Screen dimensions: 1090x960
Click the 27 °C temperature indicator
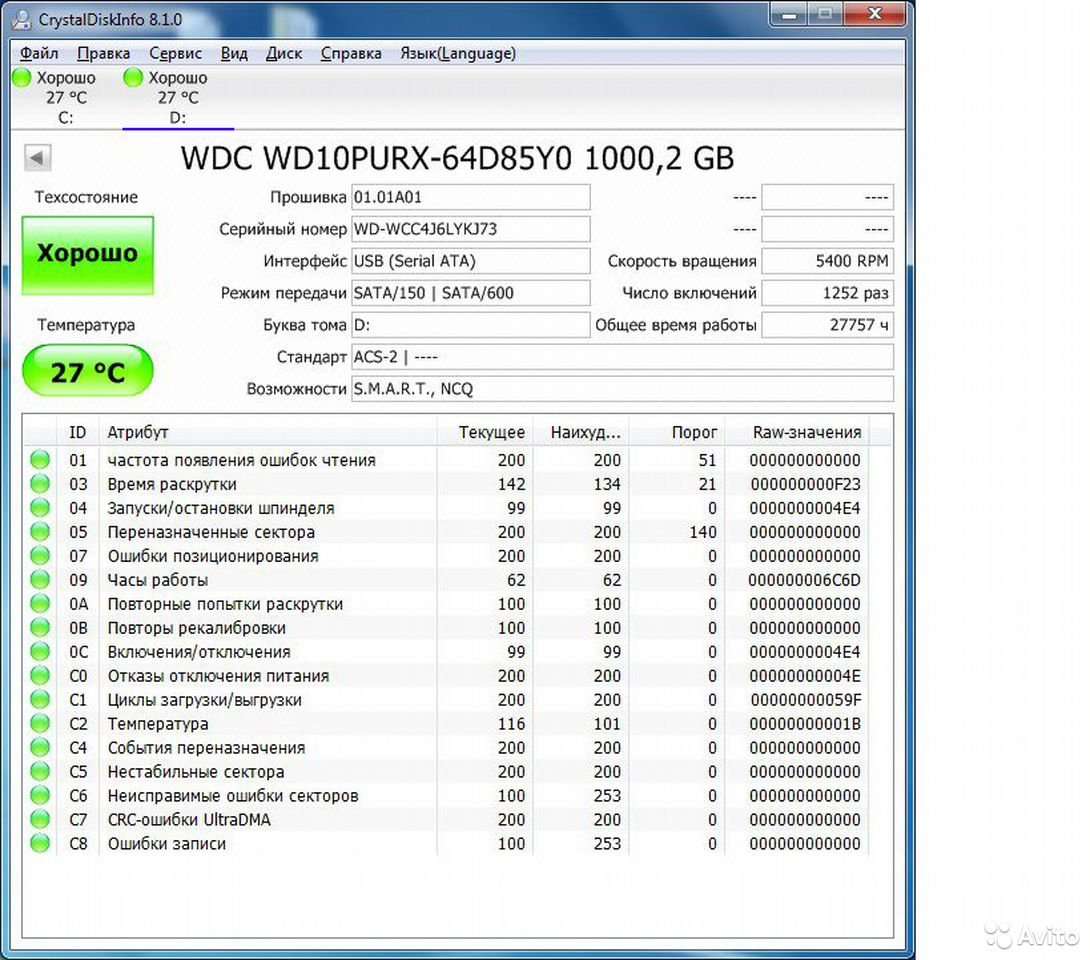click(x=88, y=371)
